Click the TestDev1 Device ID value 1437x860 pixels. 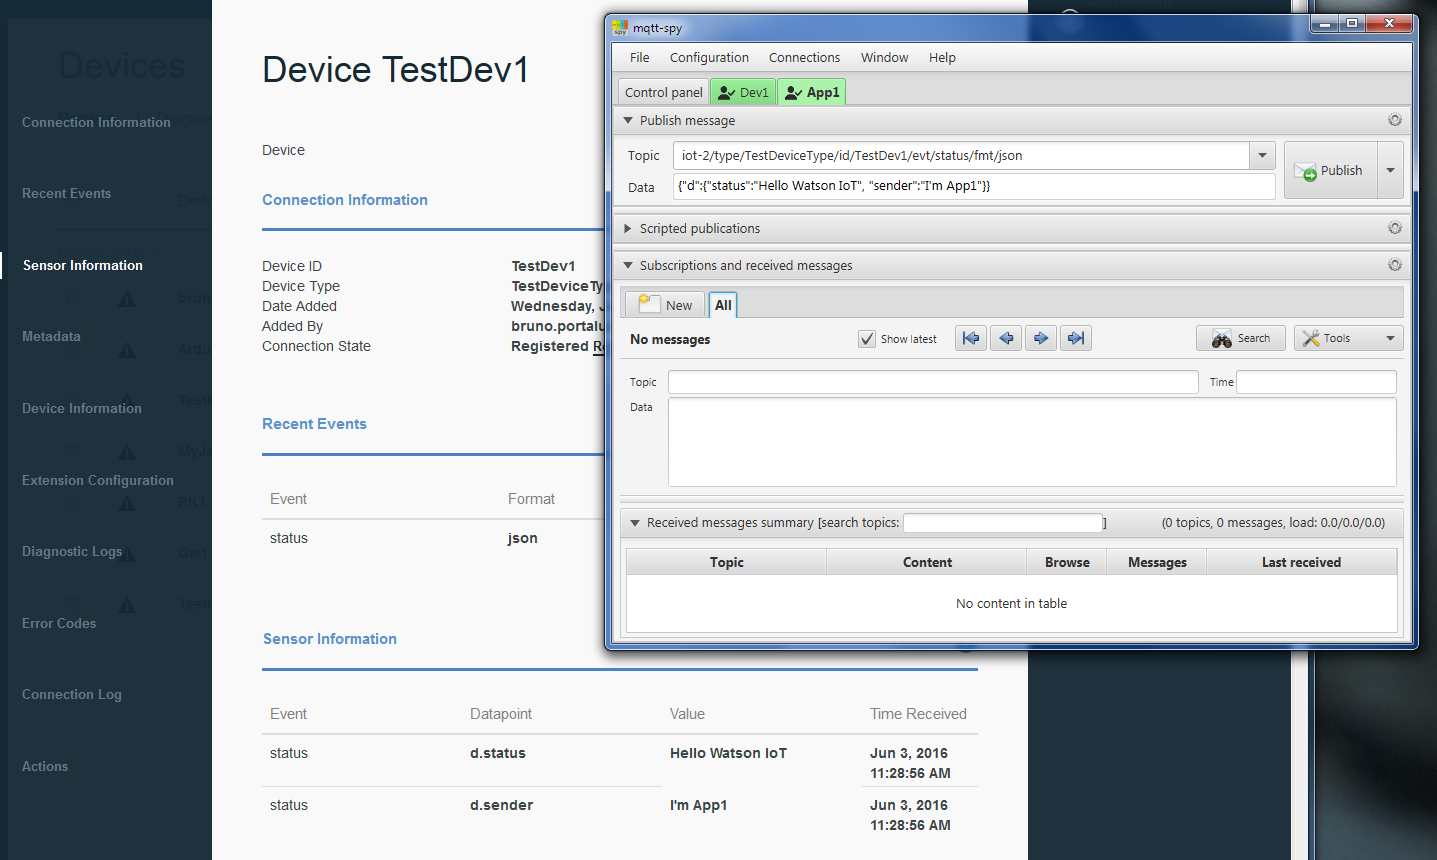[x=543, y=266]
